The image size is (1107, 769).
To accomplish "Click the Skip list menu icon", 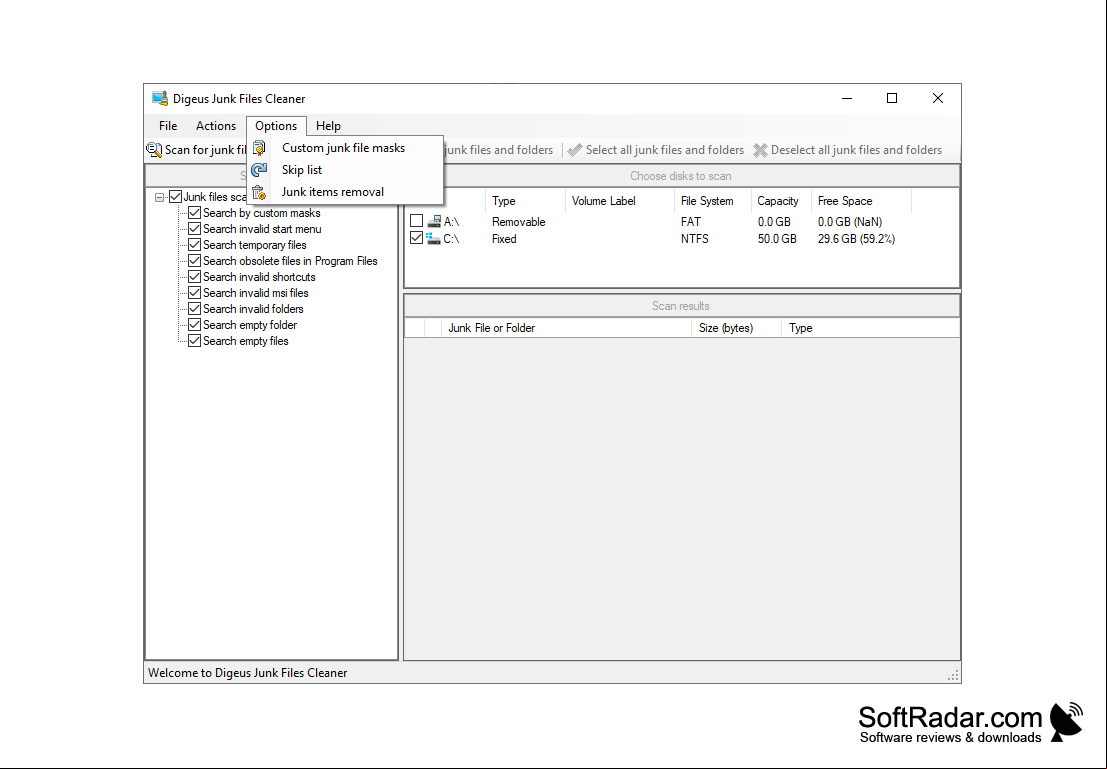I will pyautogui.click(x=259, y=169).
